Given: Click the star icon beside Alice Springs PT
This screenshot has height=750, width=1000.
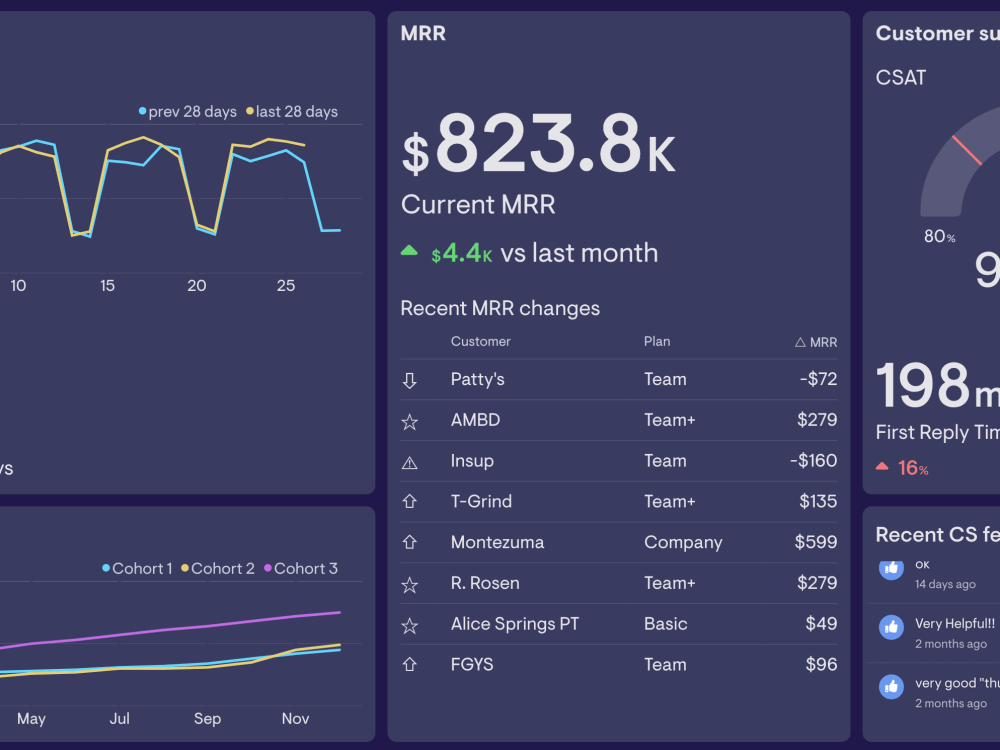Looking at the screenshot, I should click(x=410, y=624).
